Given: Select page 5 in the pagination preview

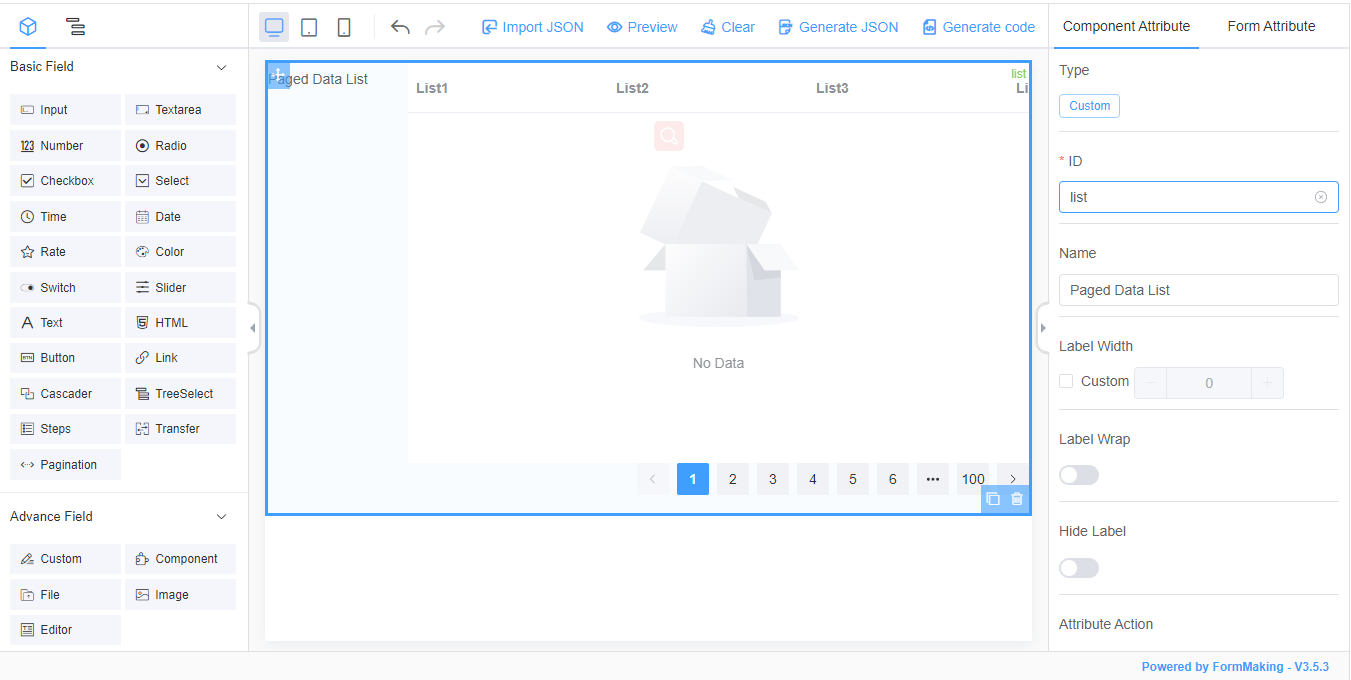Looking at the screenshot, I should pyautogui.click(x=853, y=479).
